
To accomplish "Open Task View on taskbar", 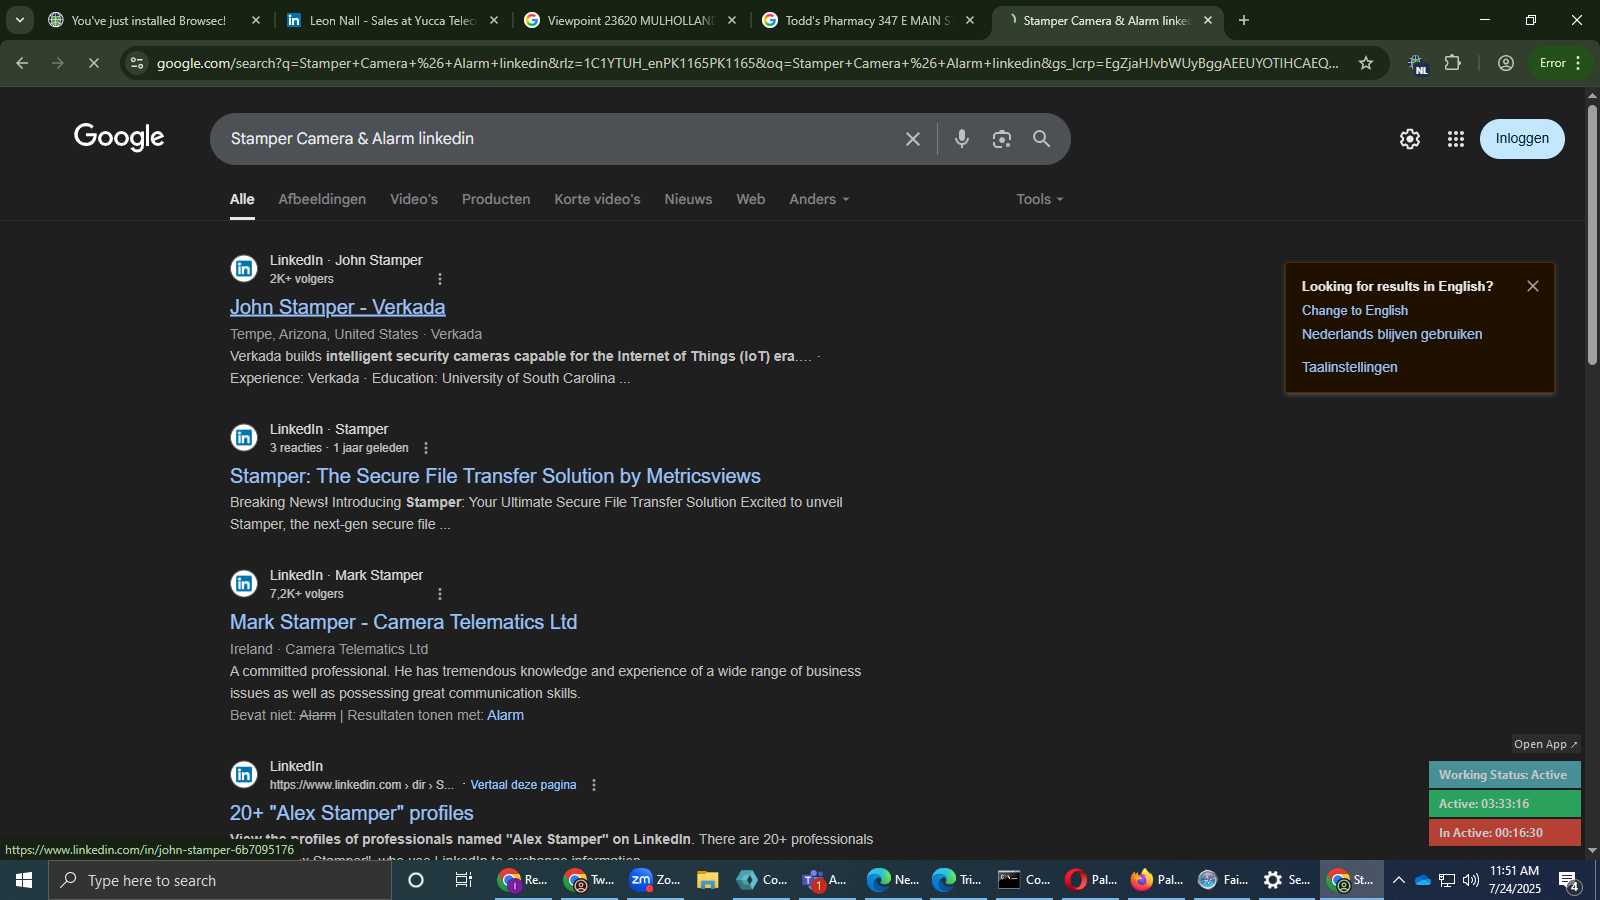I will tap(463, 880).
